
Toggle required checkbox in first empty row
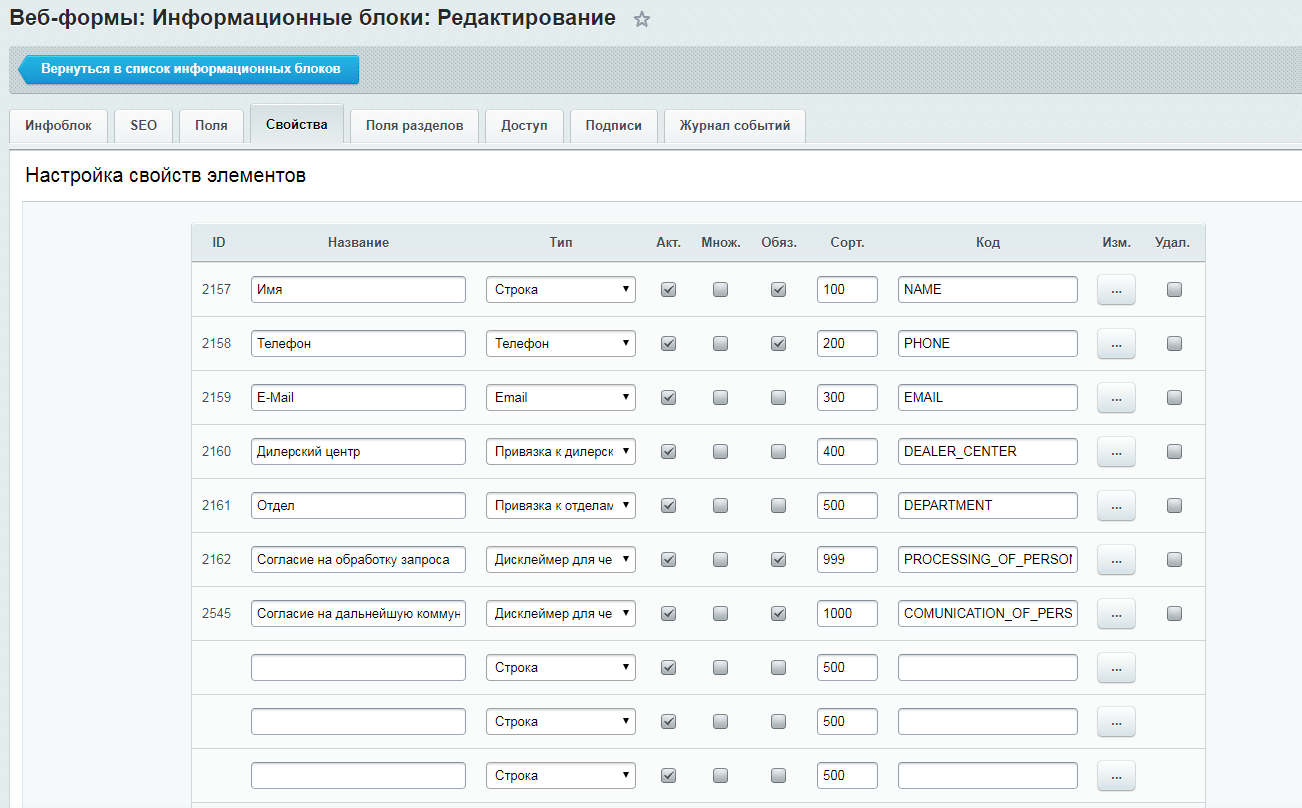point(778,667)
